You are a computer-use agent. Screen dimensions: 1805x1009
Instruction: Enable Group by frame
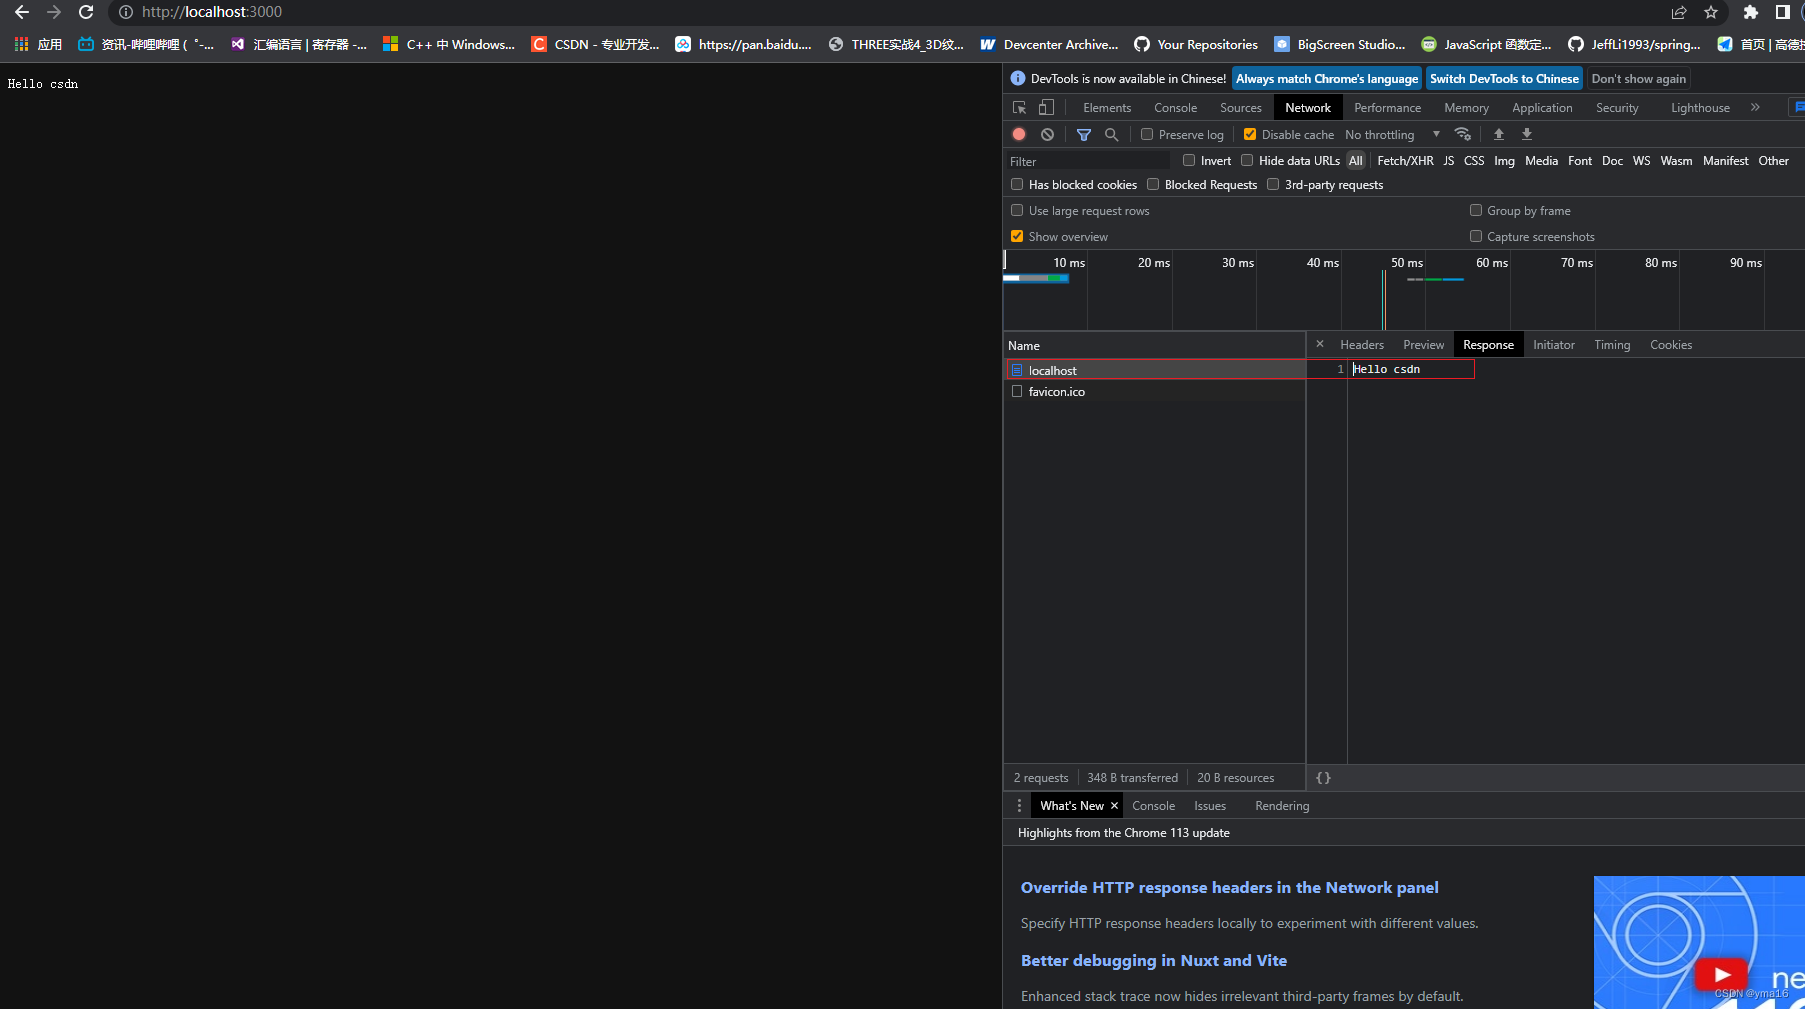(x=1476, y=210)
